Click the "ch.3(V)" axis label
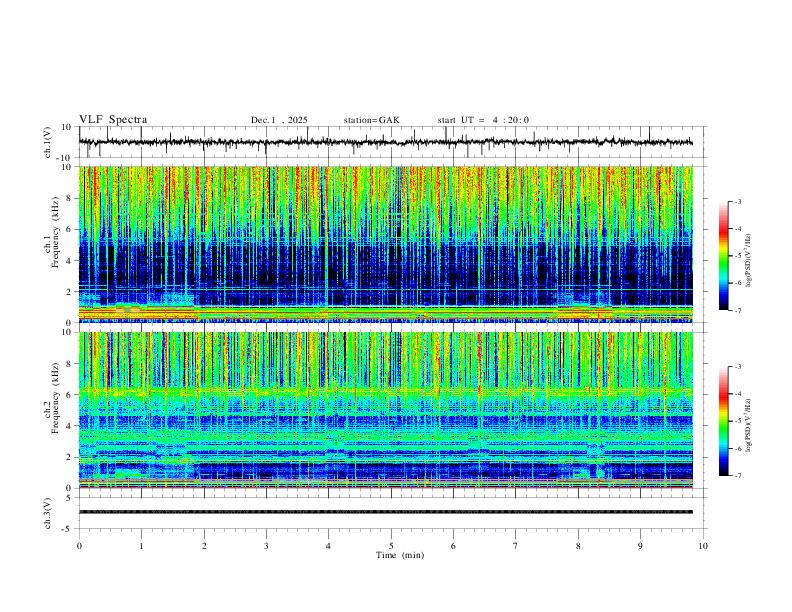 48,513
